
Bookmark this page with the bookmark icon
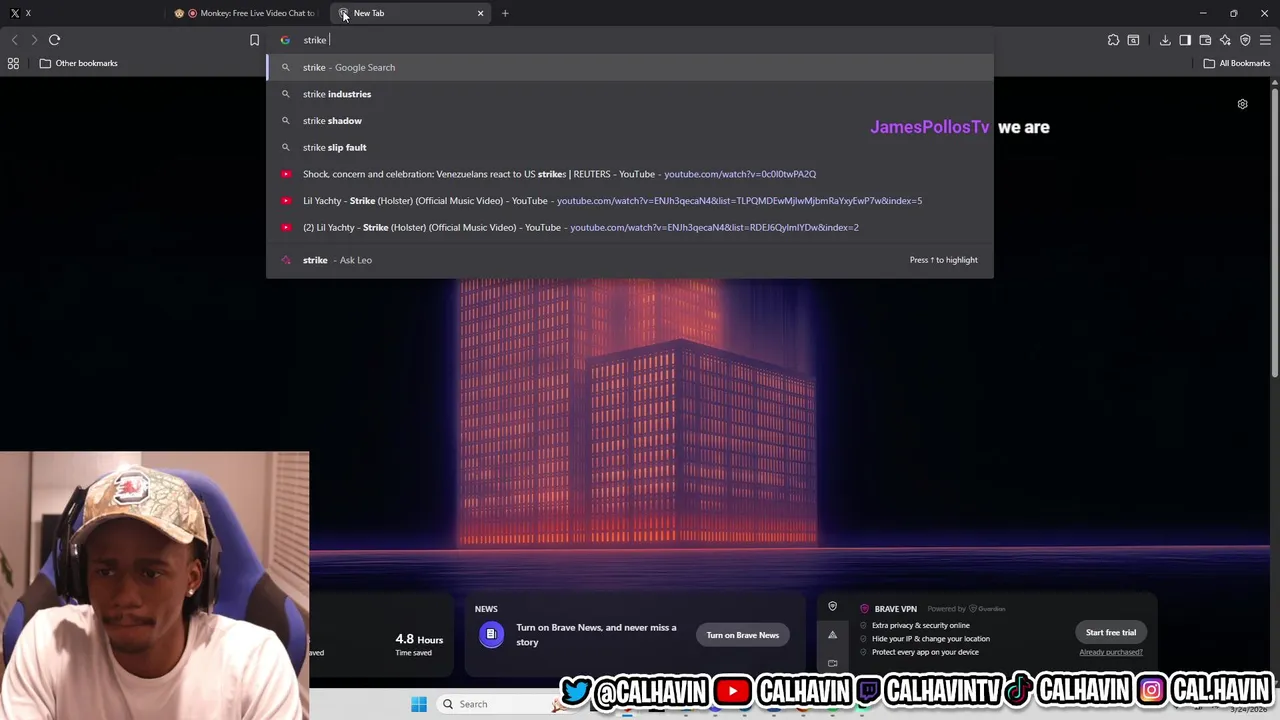[x=254, y=40]
